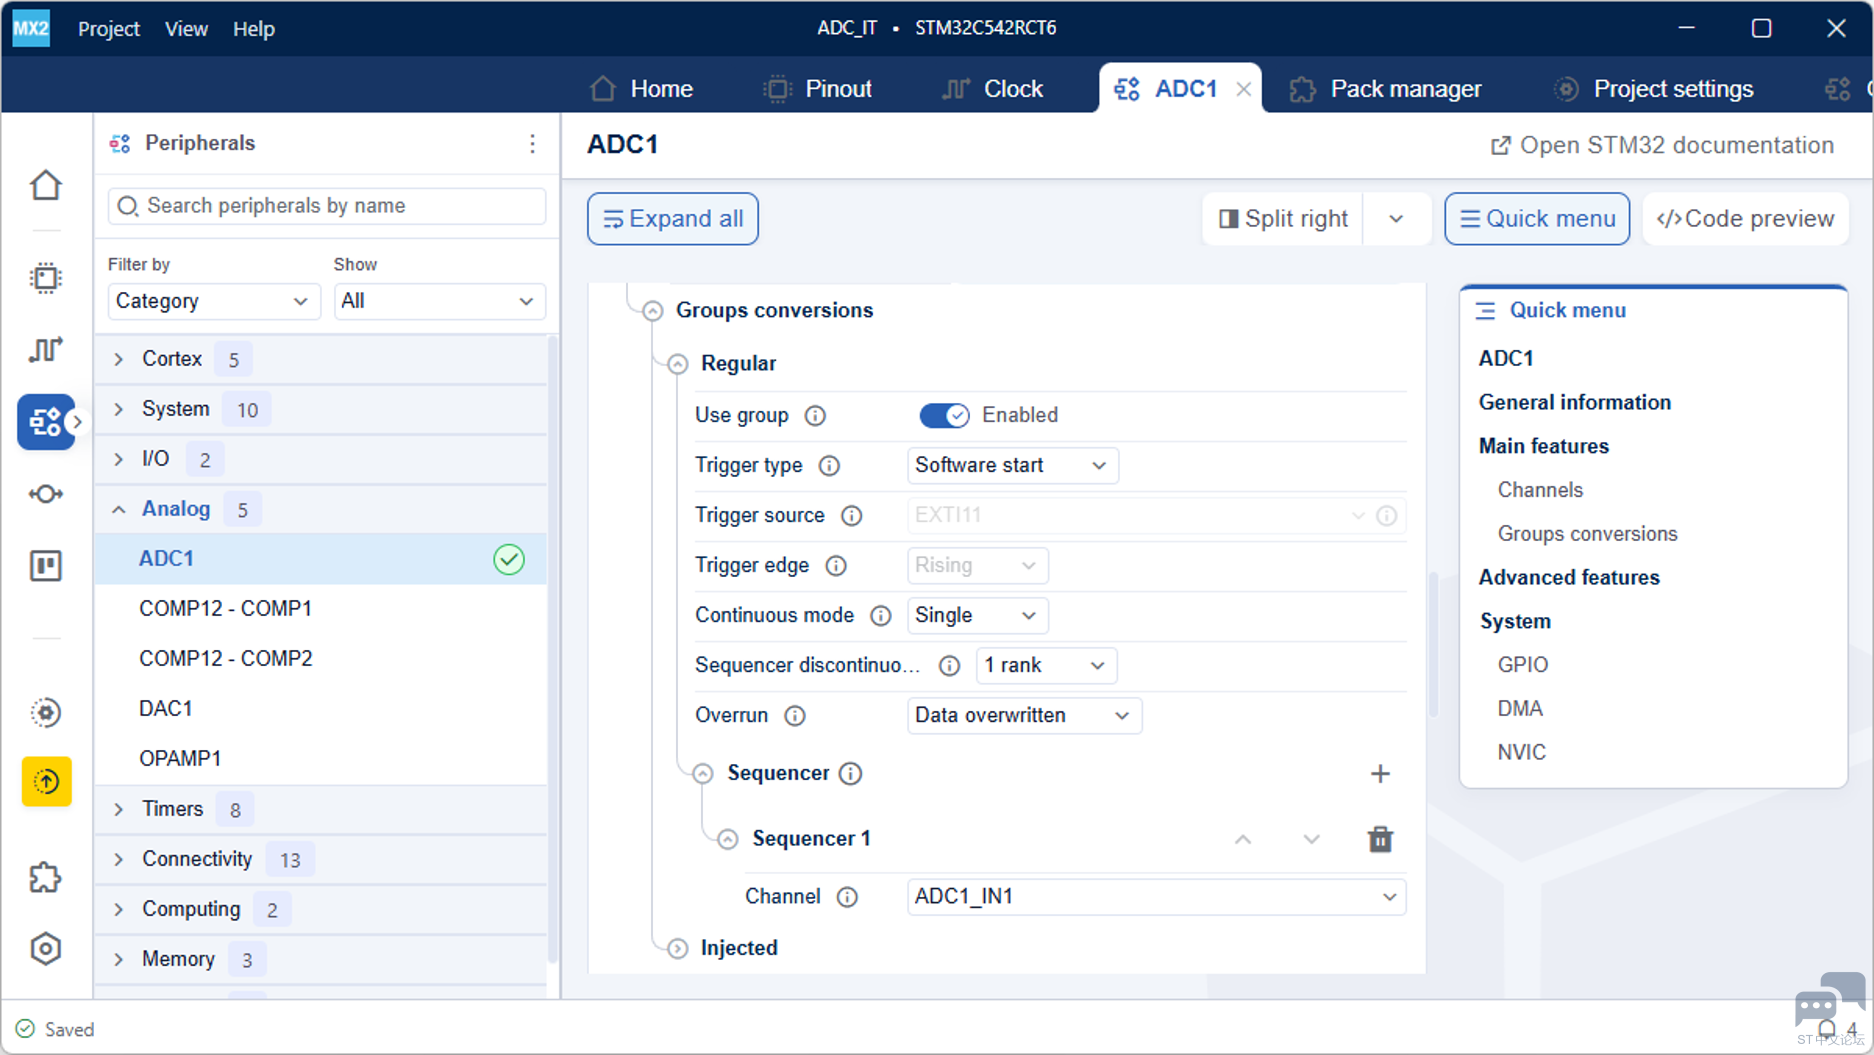Move Sequencer 1 down with arrow

coord(1311,838)
